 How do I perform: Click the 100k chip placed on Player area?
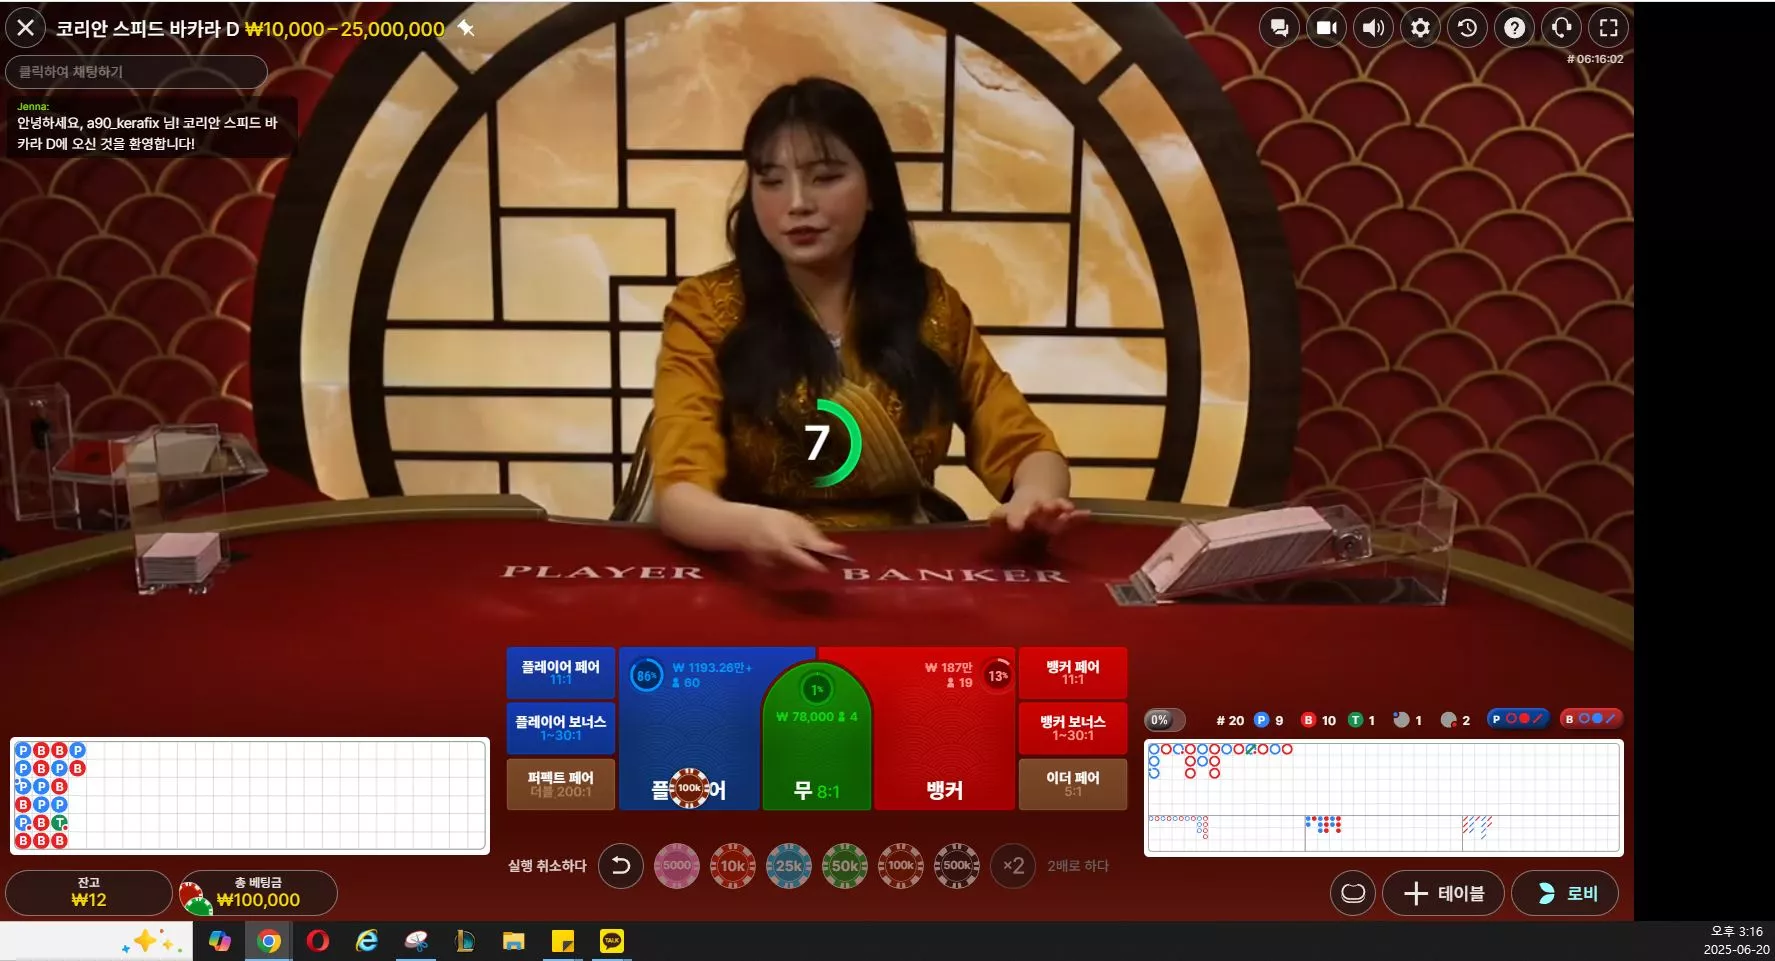(689, 788)
